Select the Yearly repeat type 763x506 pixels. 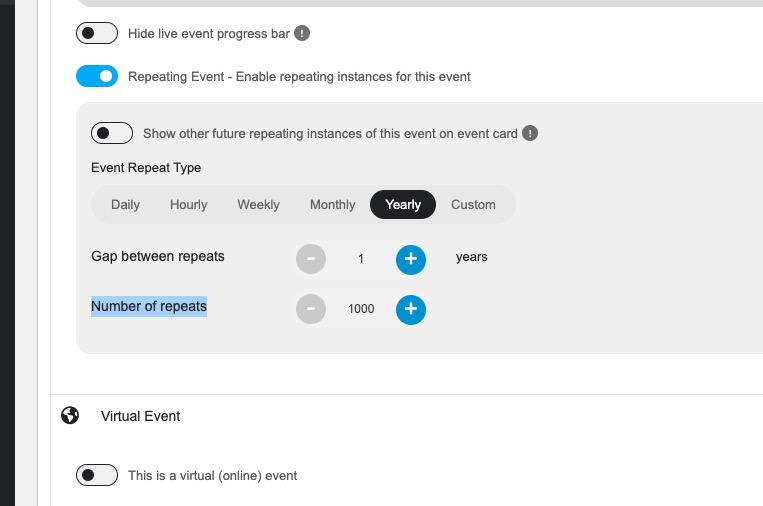403,204
